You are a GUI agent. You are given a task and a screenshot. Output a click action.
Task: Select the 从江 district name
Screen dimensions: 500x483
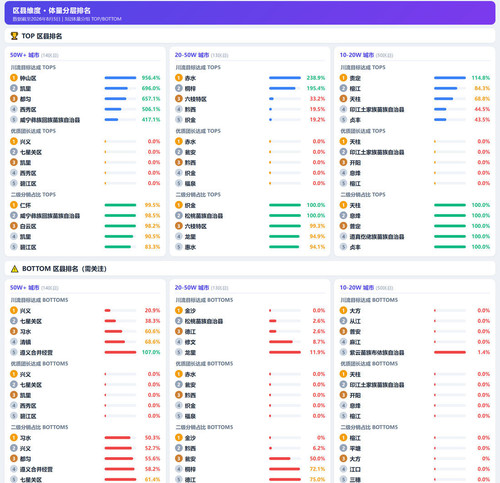[x=355, y=321]
